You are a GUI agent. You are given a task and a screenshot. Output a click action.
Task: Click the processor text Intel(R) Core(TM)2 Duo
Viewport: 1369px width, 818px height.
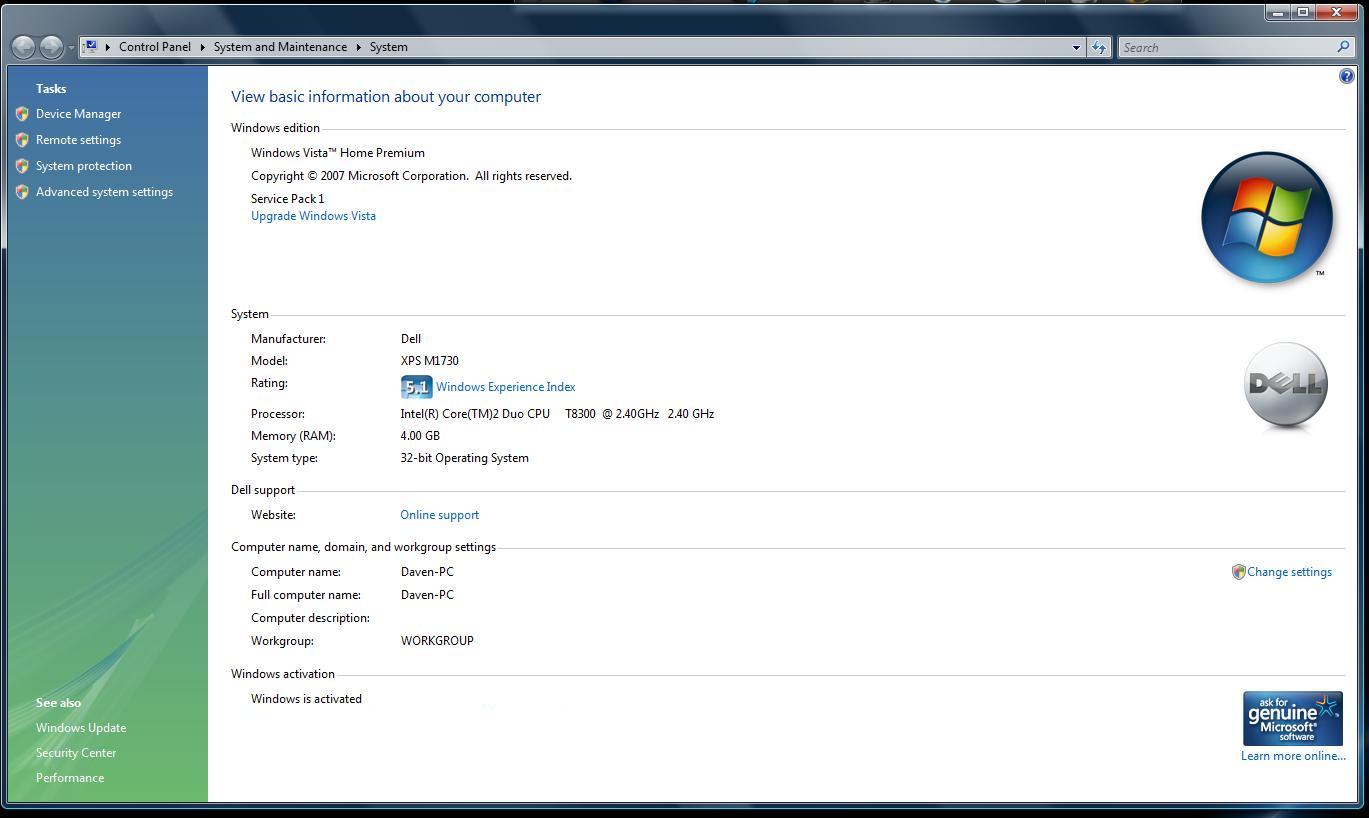475,414
